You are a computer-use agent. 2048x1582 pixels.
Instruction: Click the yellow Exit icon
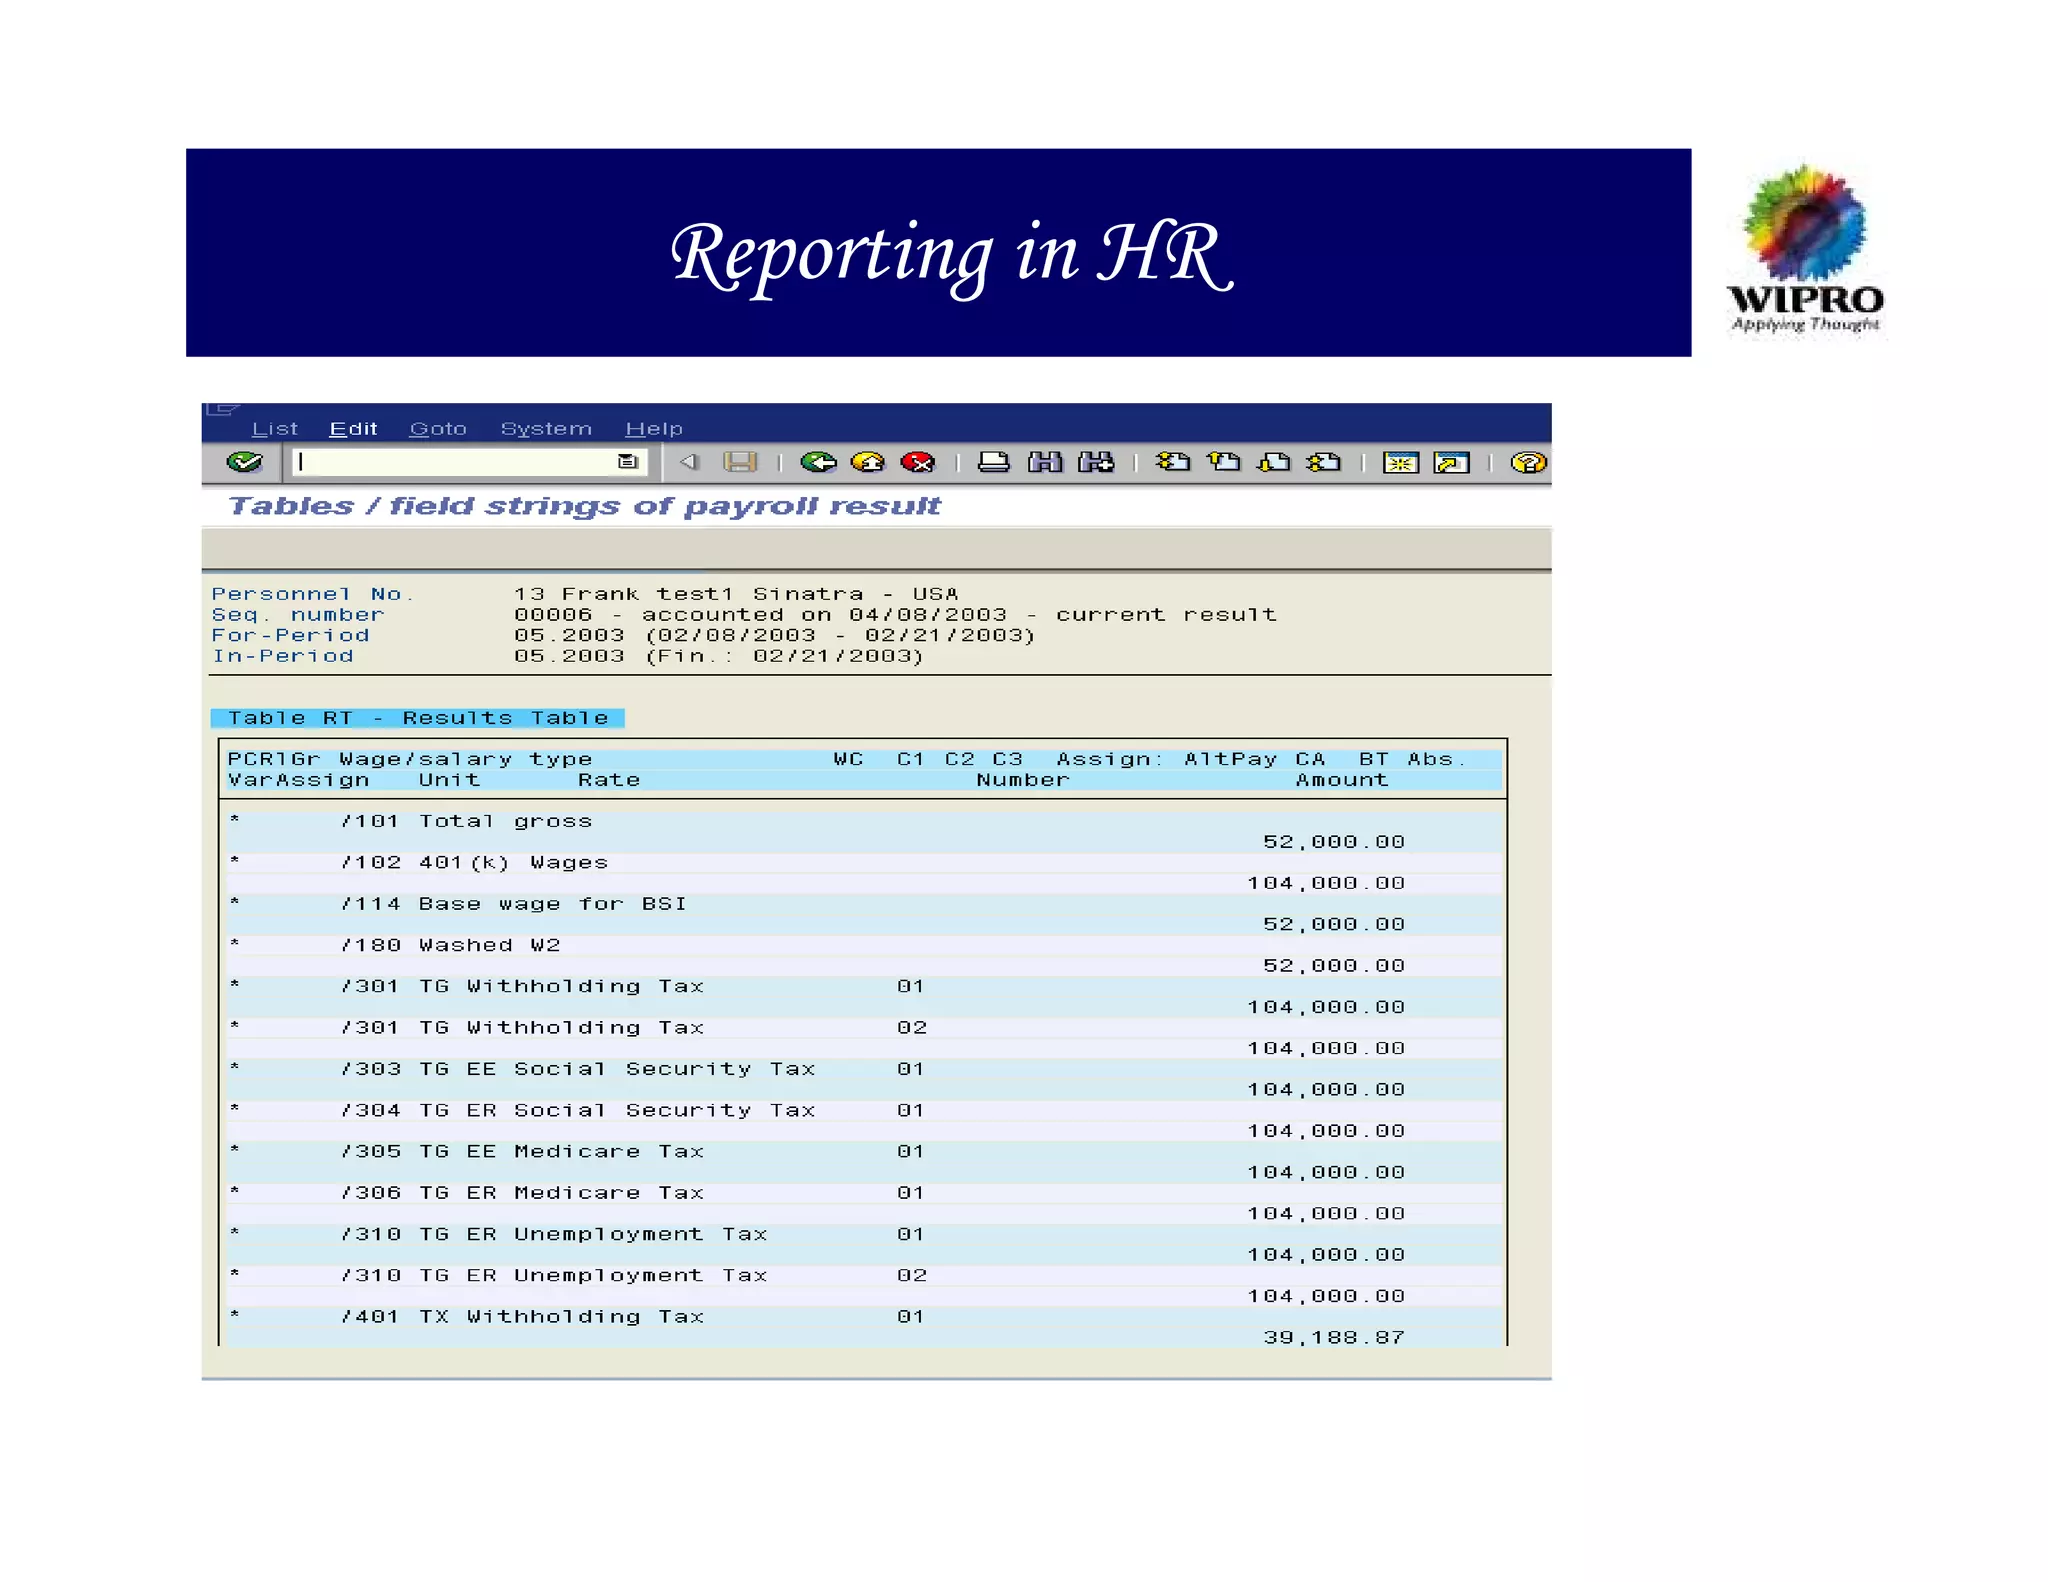[867, 462]
